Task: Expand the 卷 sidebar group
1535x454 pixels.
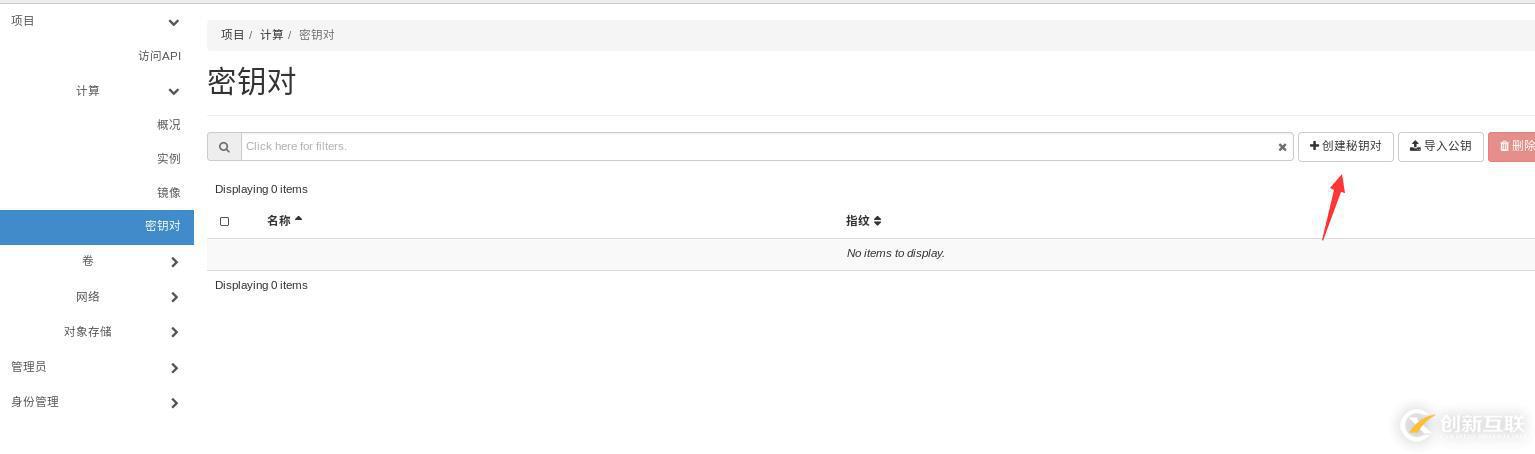Action: click(x=174, y=262)
